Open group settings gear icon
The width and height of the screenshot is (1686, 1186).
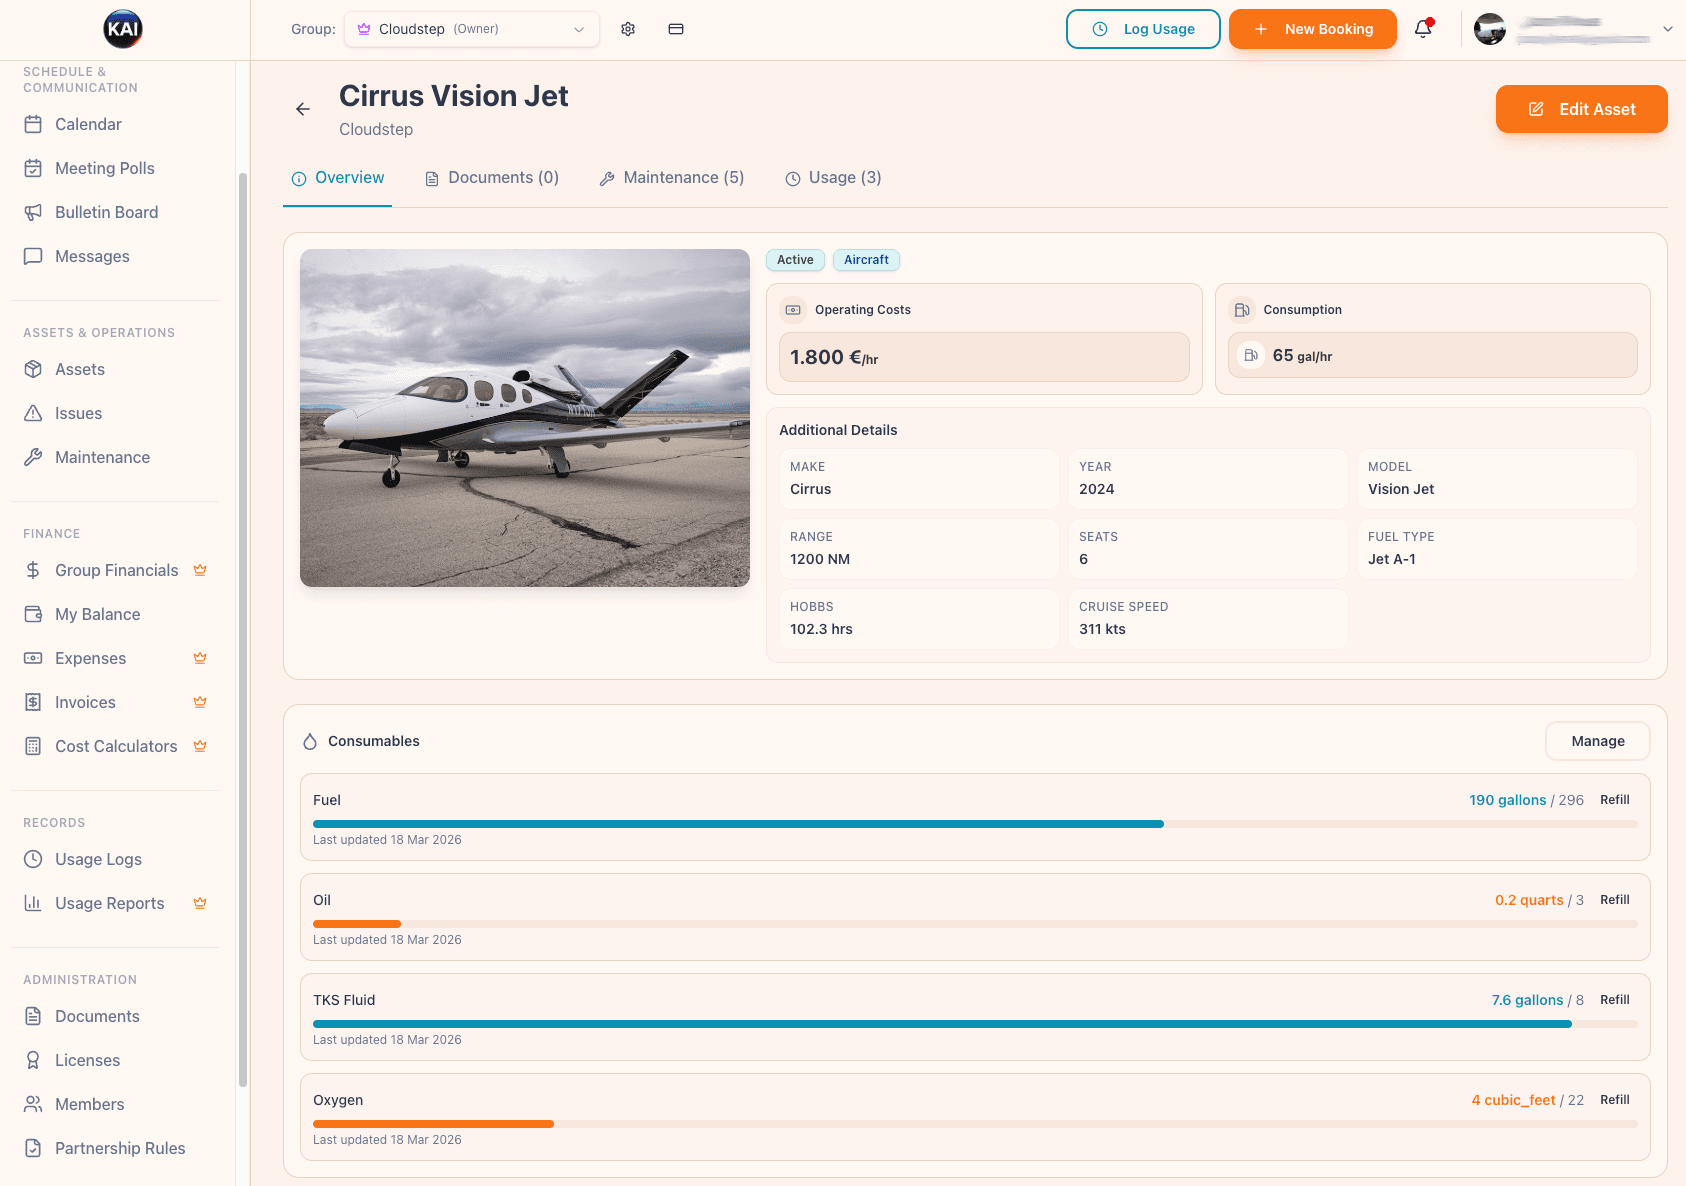tap(628, 29)
